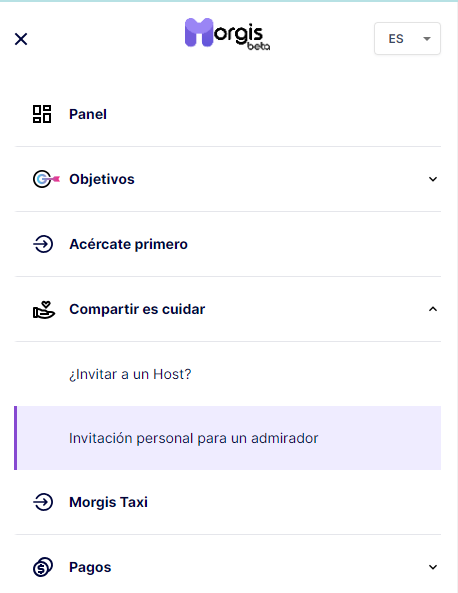Click the Morgis Taxi arrow-circle icon

(x=43, y=502)
